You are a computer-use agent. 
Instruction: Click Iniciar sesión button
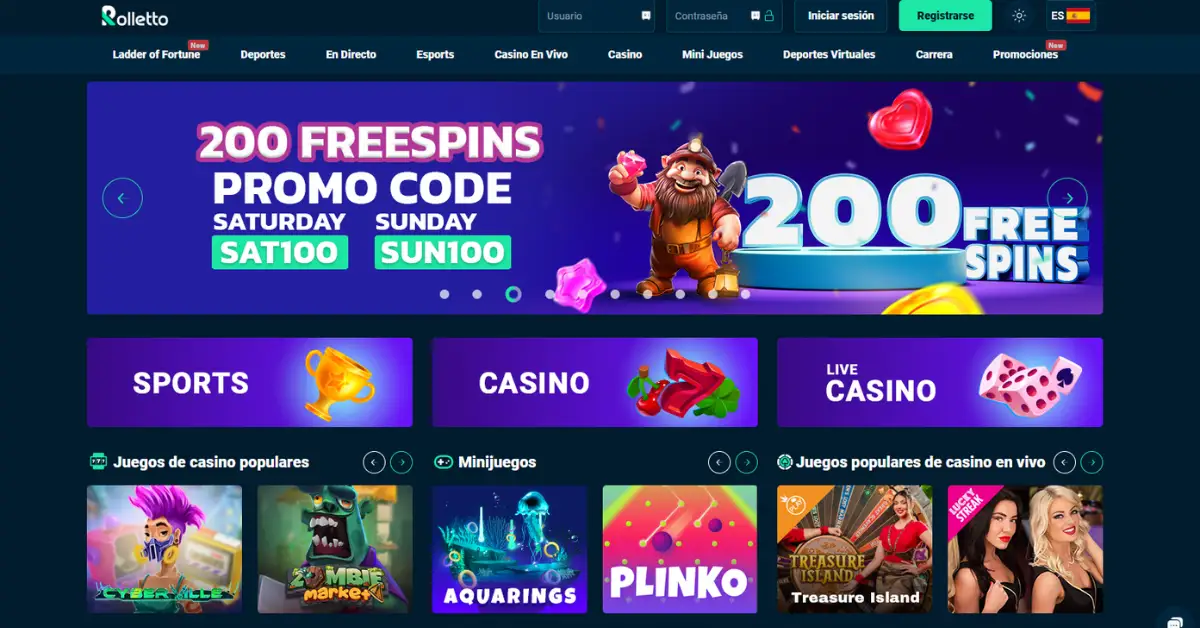point(841,16)
